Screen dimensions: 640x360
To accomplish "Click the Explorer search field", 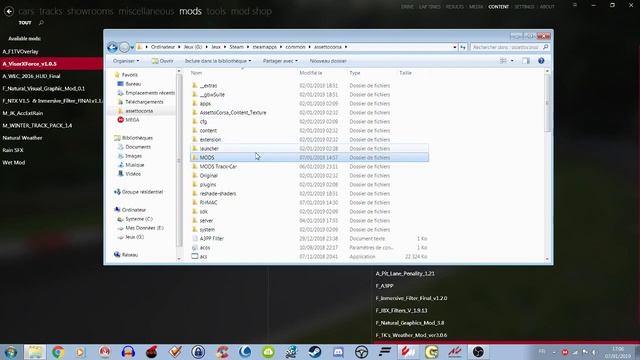I will tap(510, 47).
